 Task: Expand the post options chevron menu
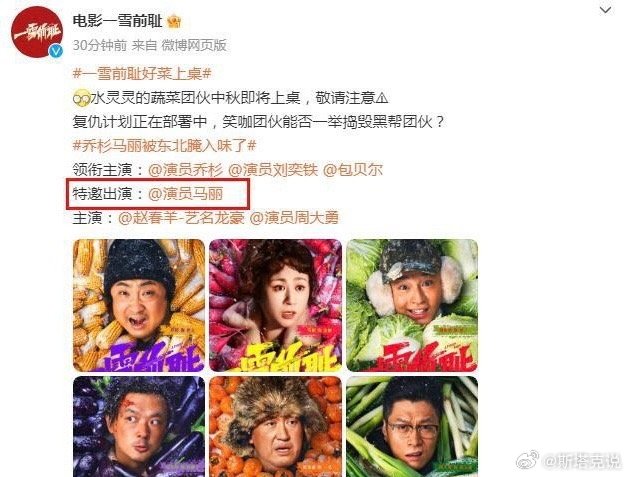[x=605, y=10]
